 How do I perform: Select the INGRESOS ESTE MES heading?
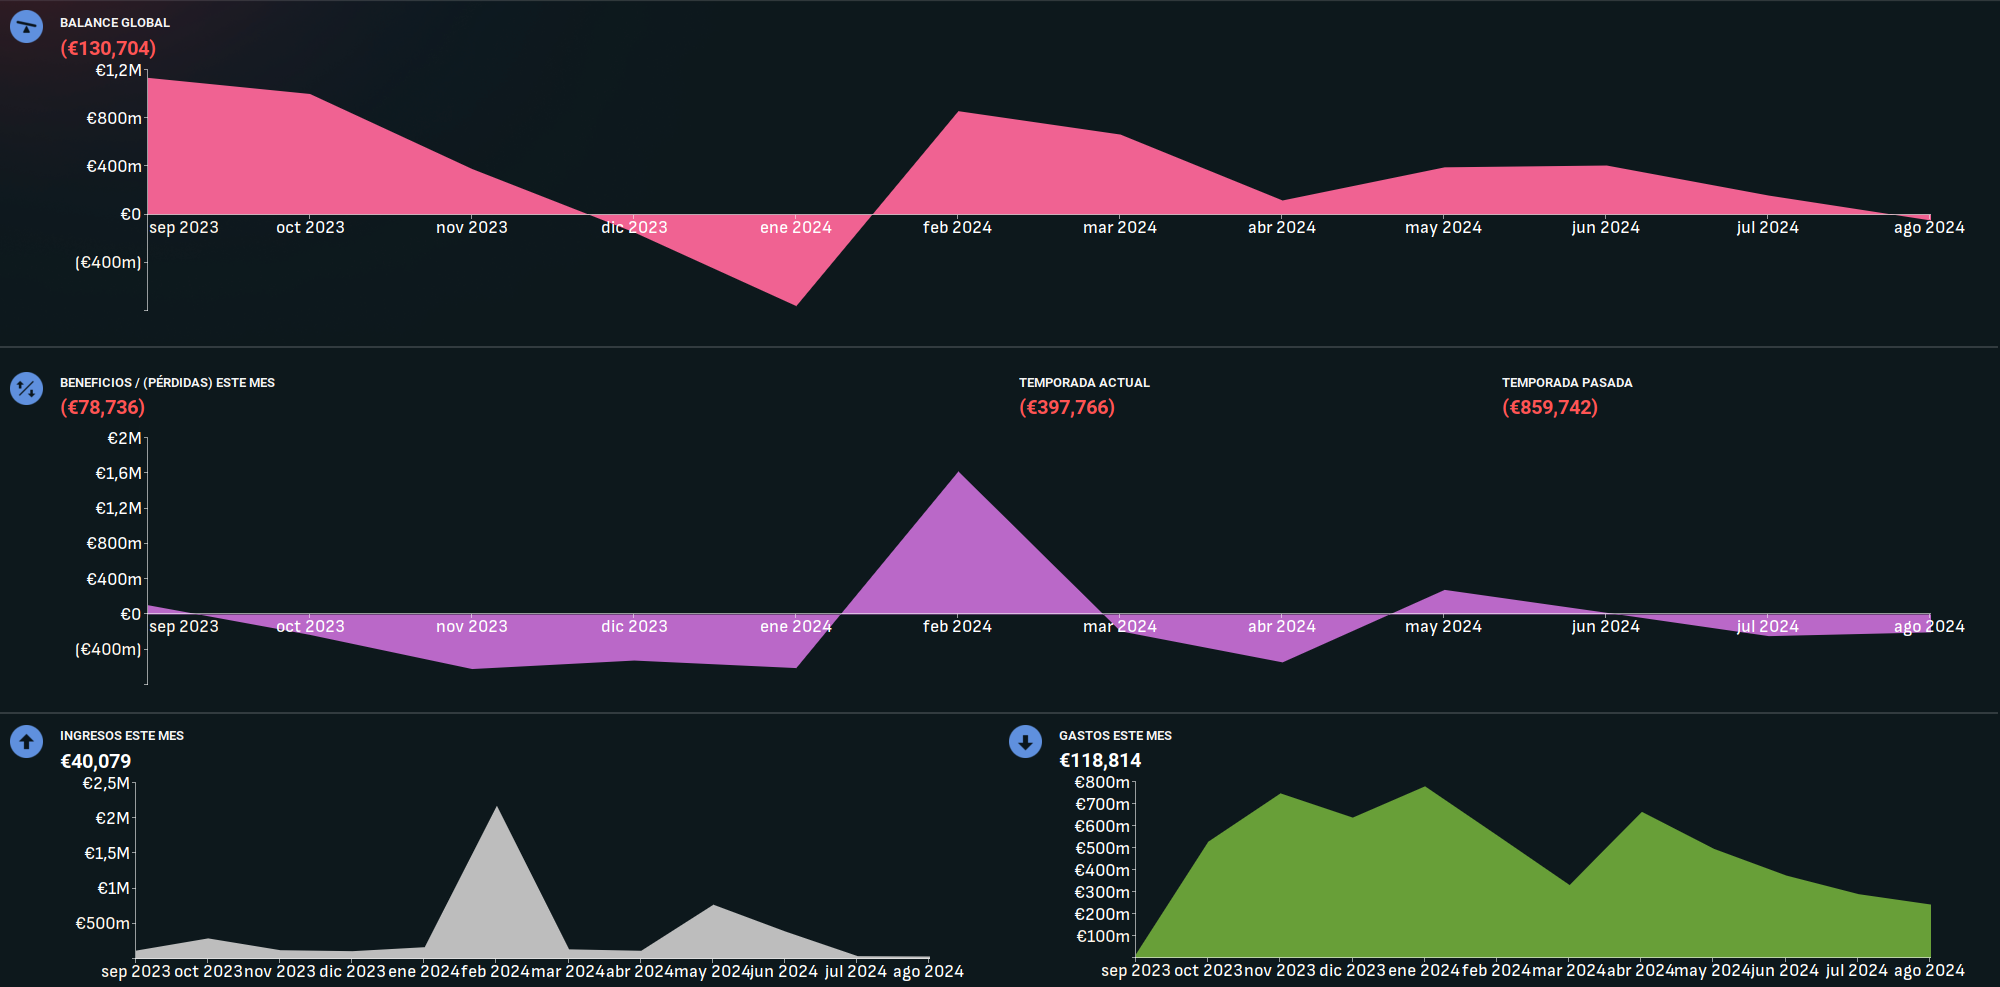[122, 736]
